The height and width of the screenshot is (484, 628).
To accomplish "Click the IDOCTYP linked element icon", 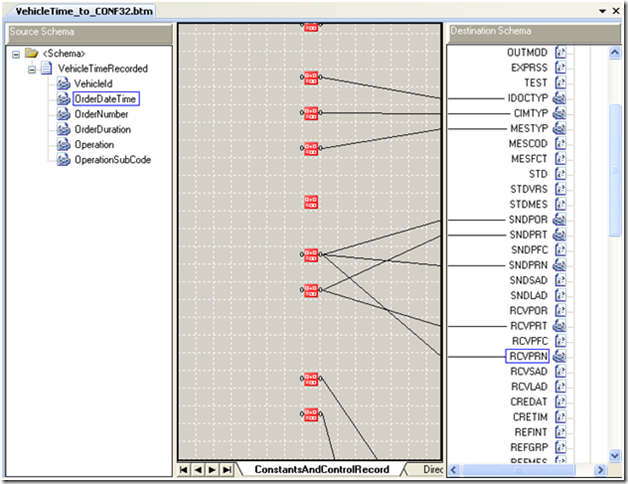I will click(560, 98).
